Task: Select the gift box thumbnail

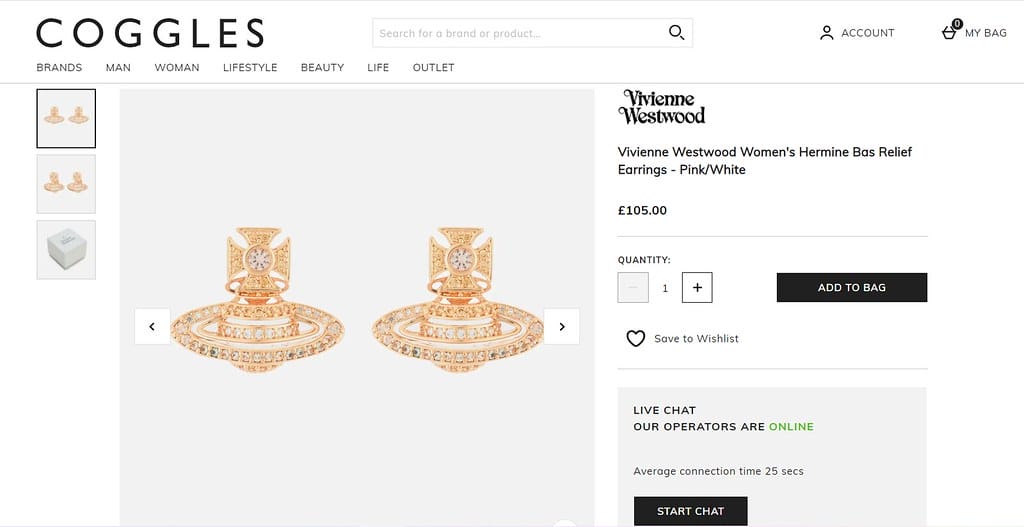Action: 66,249
